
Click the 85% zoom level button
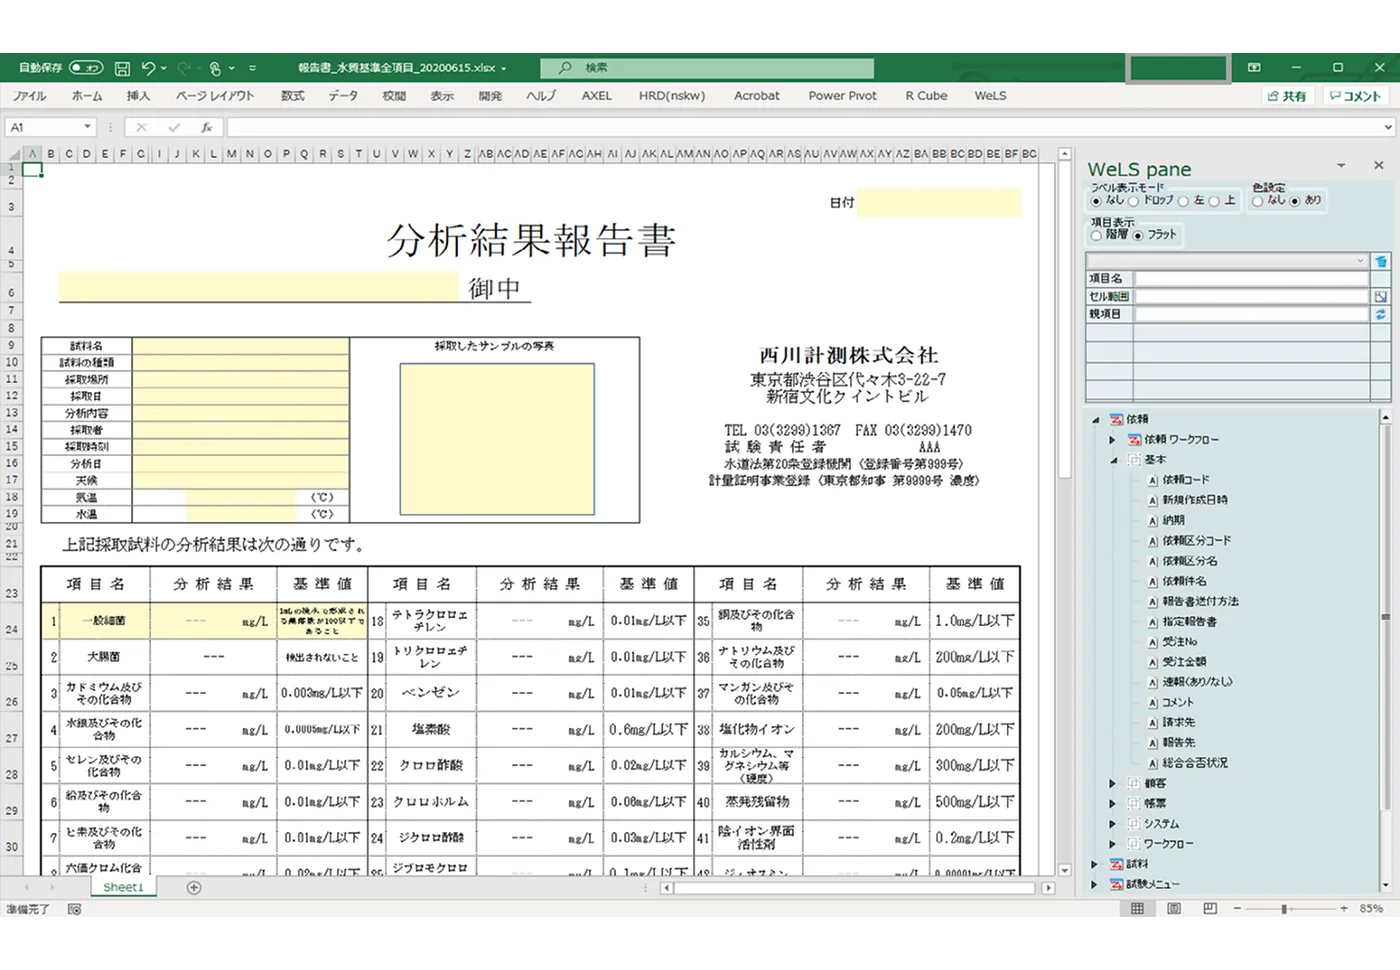1371,908
